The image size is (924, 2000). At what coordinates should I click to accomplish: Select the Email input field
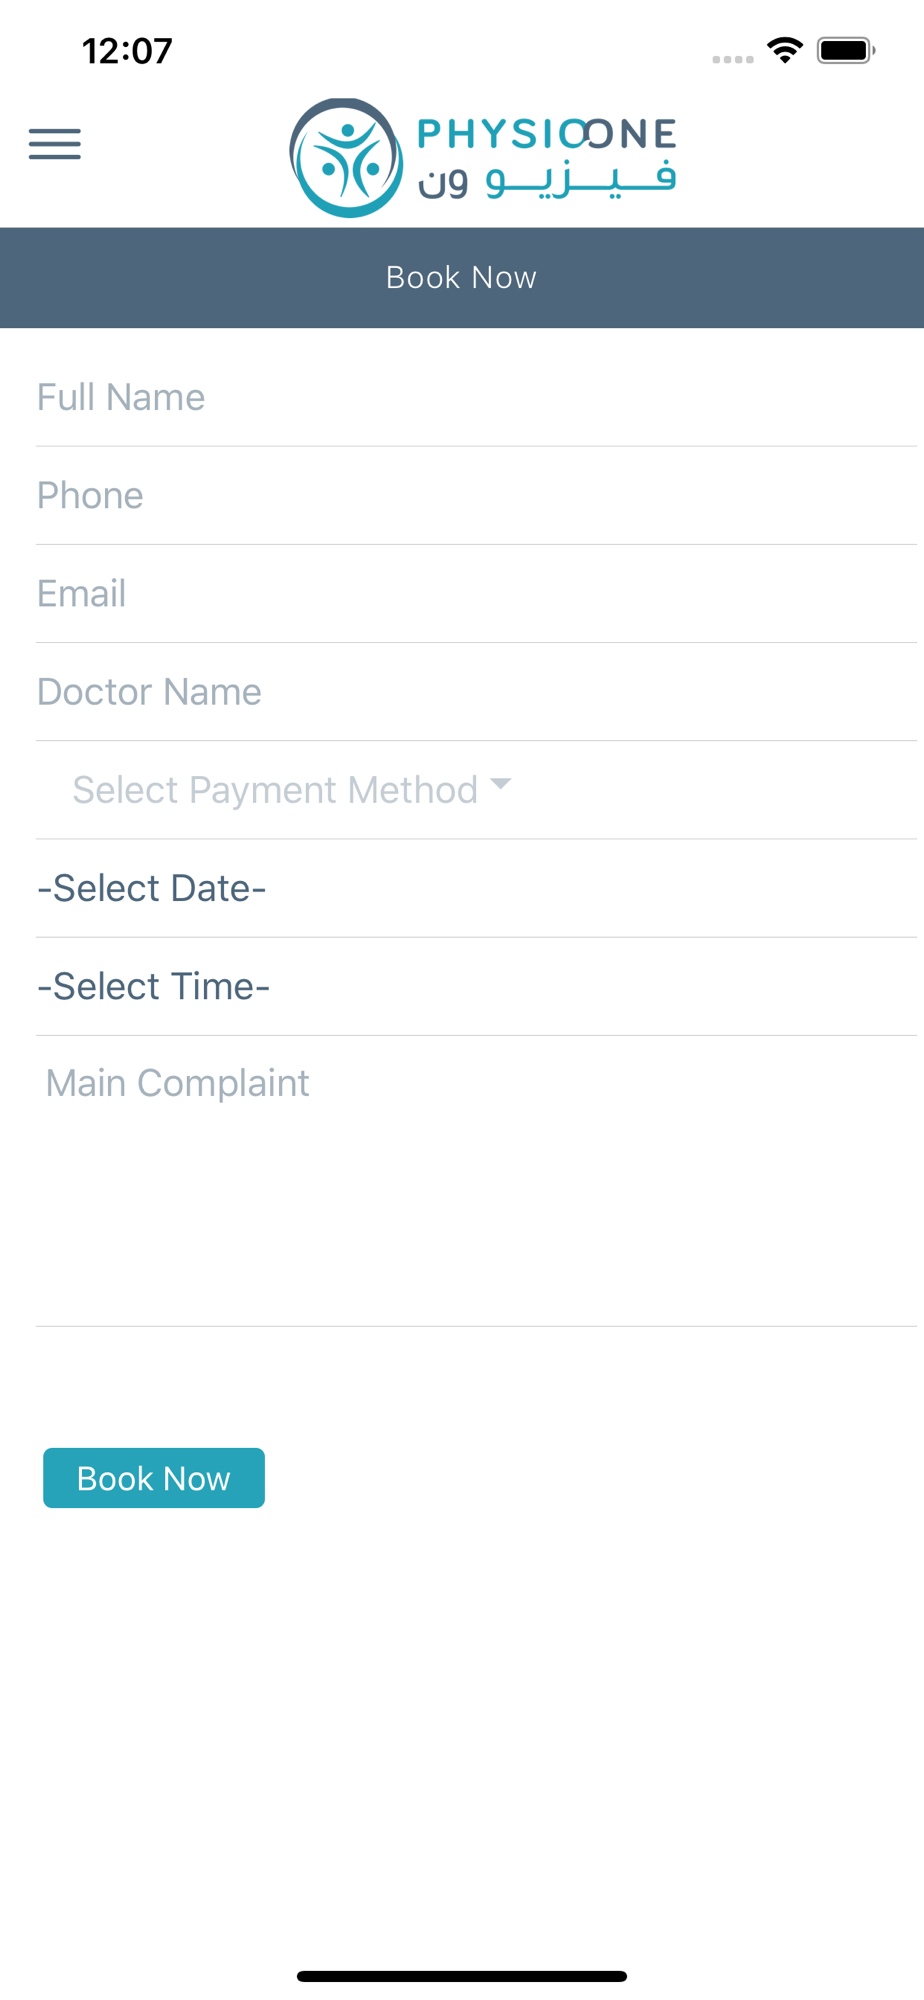[476, 593]
